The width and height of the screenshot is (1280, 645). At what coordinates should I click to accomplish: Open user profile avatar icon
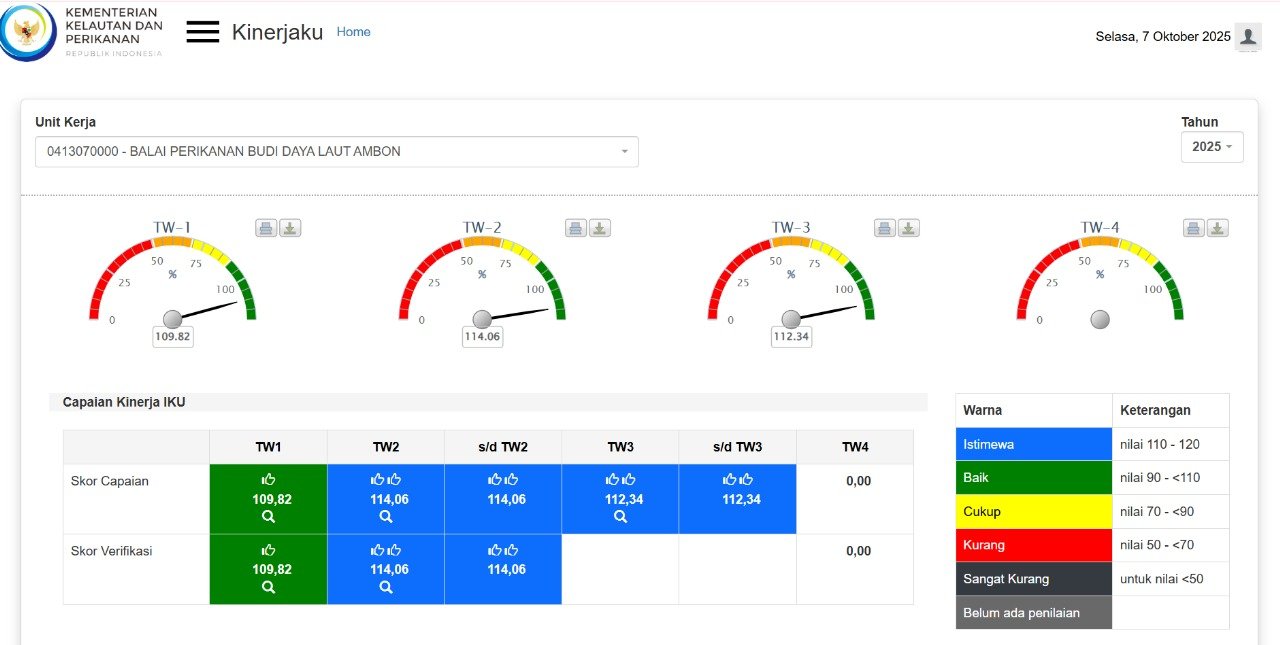pos(1247,37)
